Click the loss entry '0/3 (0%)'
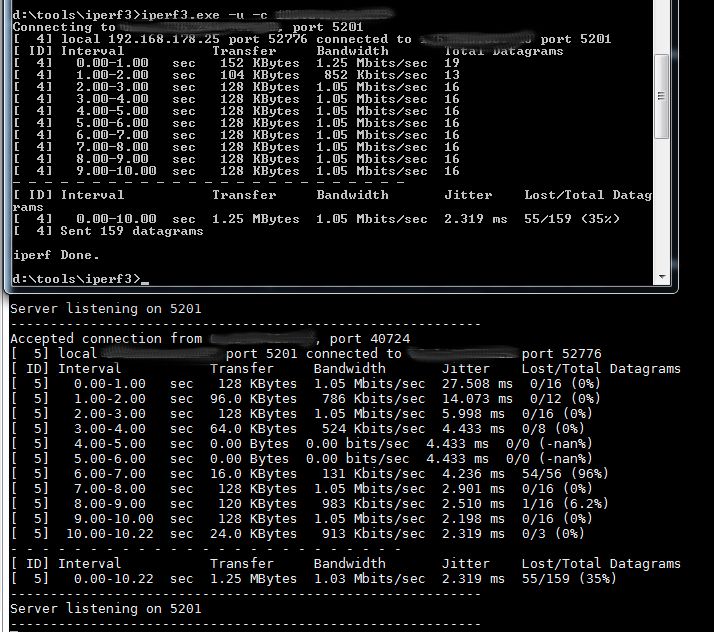This screenshot has height=632, width=714. [x=553, y=534]
